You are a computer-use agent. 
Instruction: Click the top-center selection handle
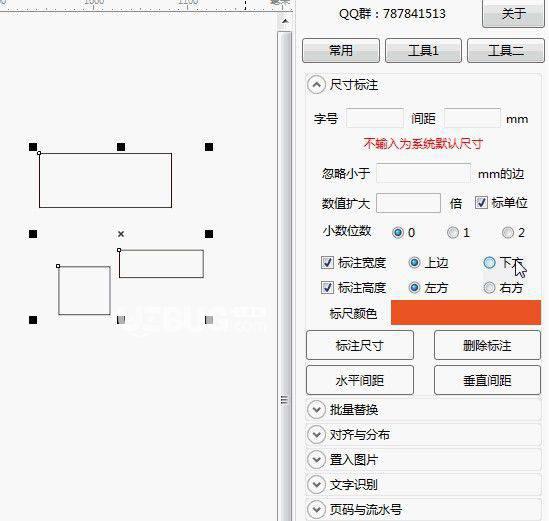(x=121, y=147)
